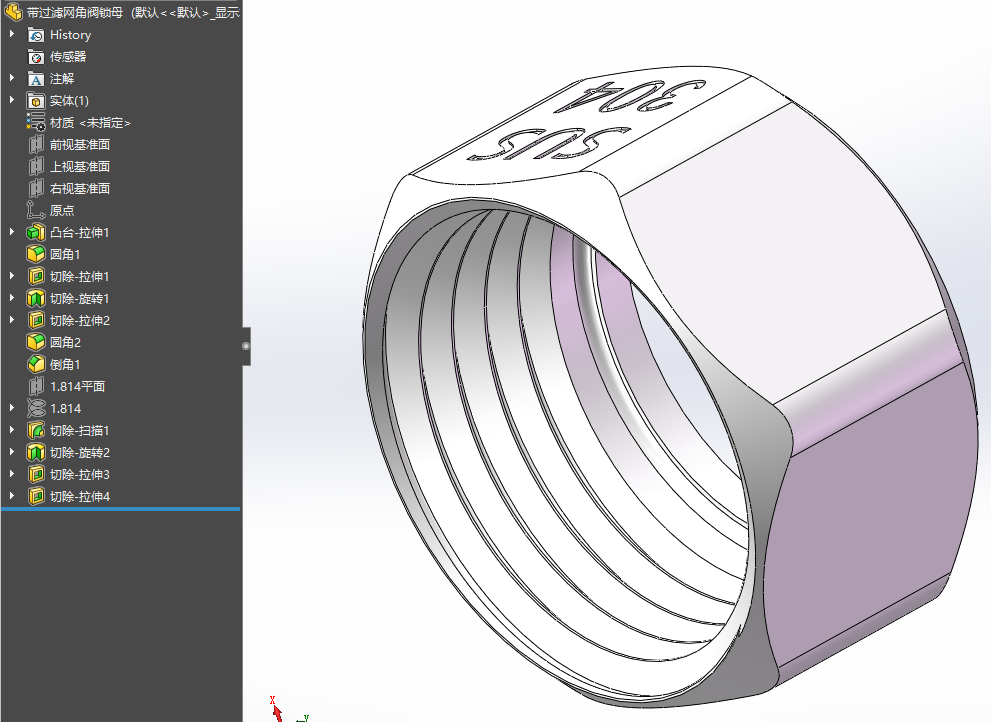This screenshot has height=722, width=991.
Task: Expand the 切除-拉伸1 feature
Action: pyautogui.click(x=11, y=276)
